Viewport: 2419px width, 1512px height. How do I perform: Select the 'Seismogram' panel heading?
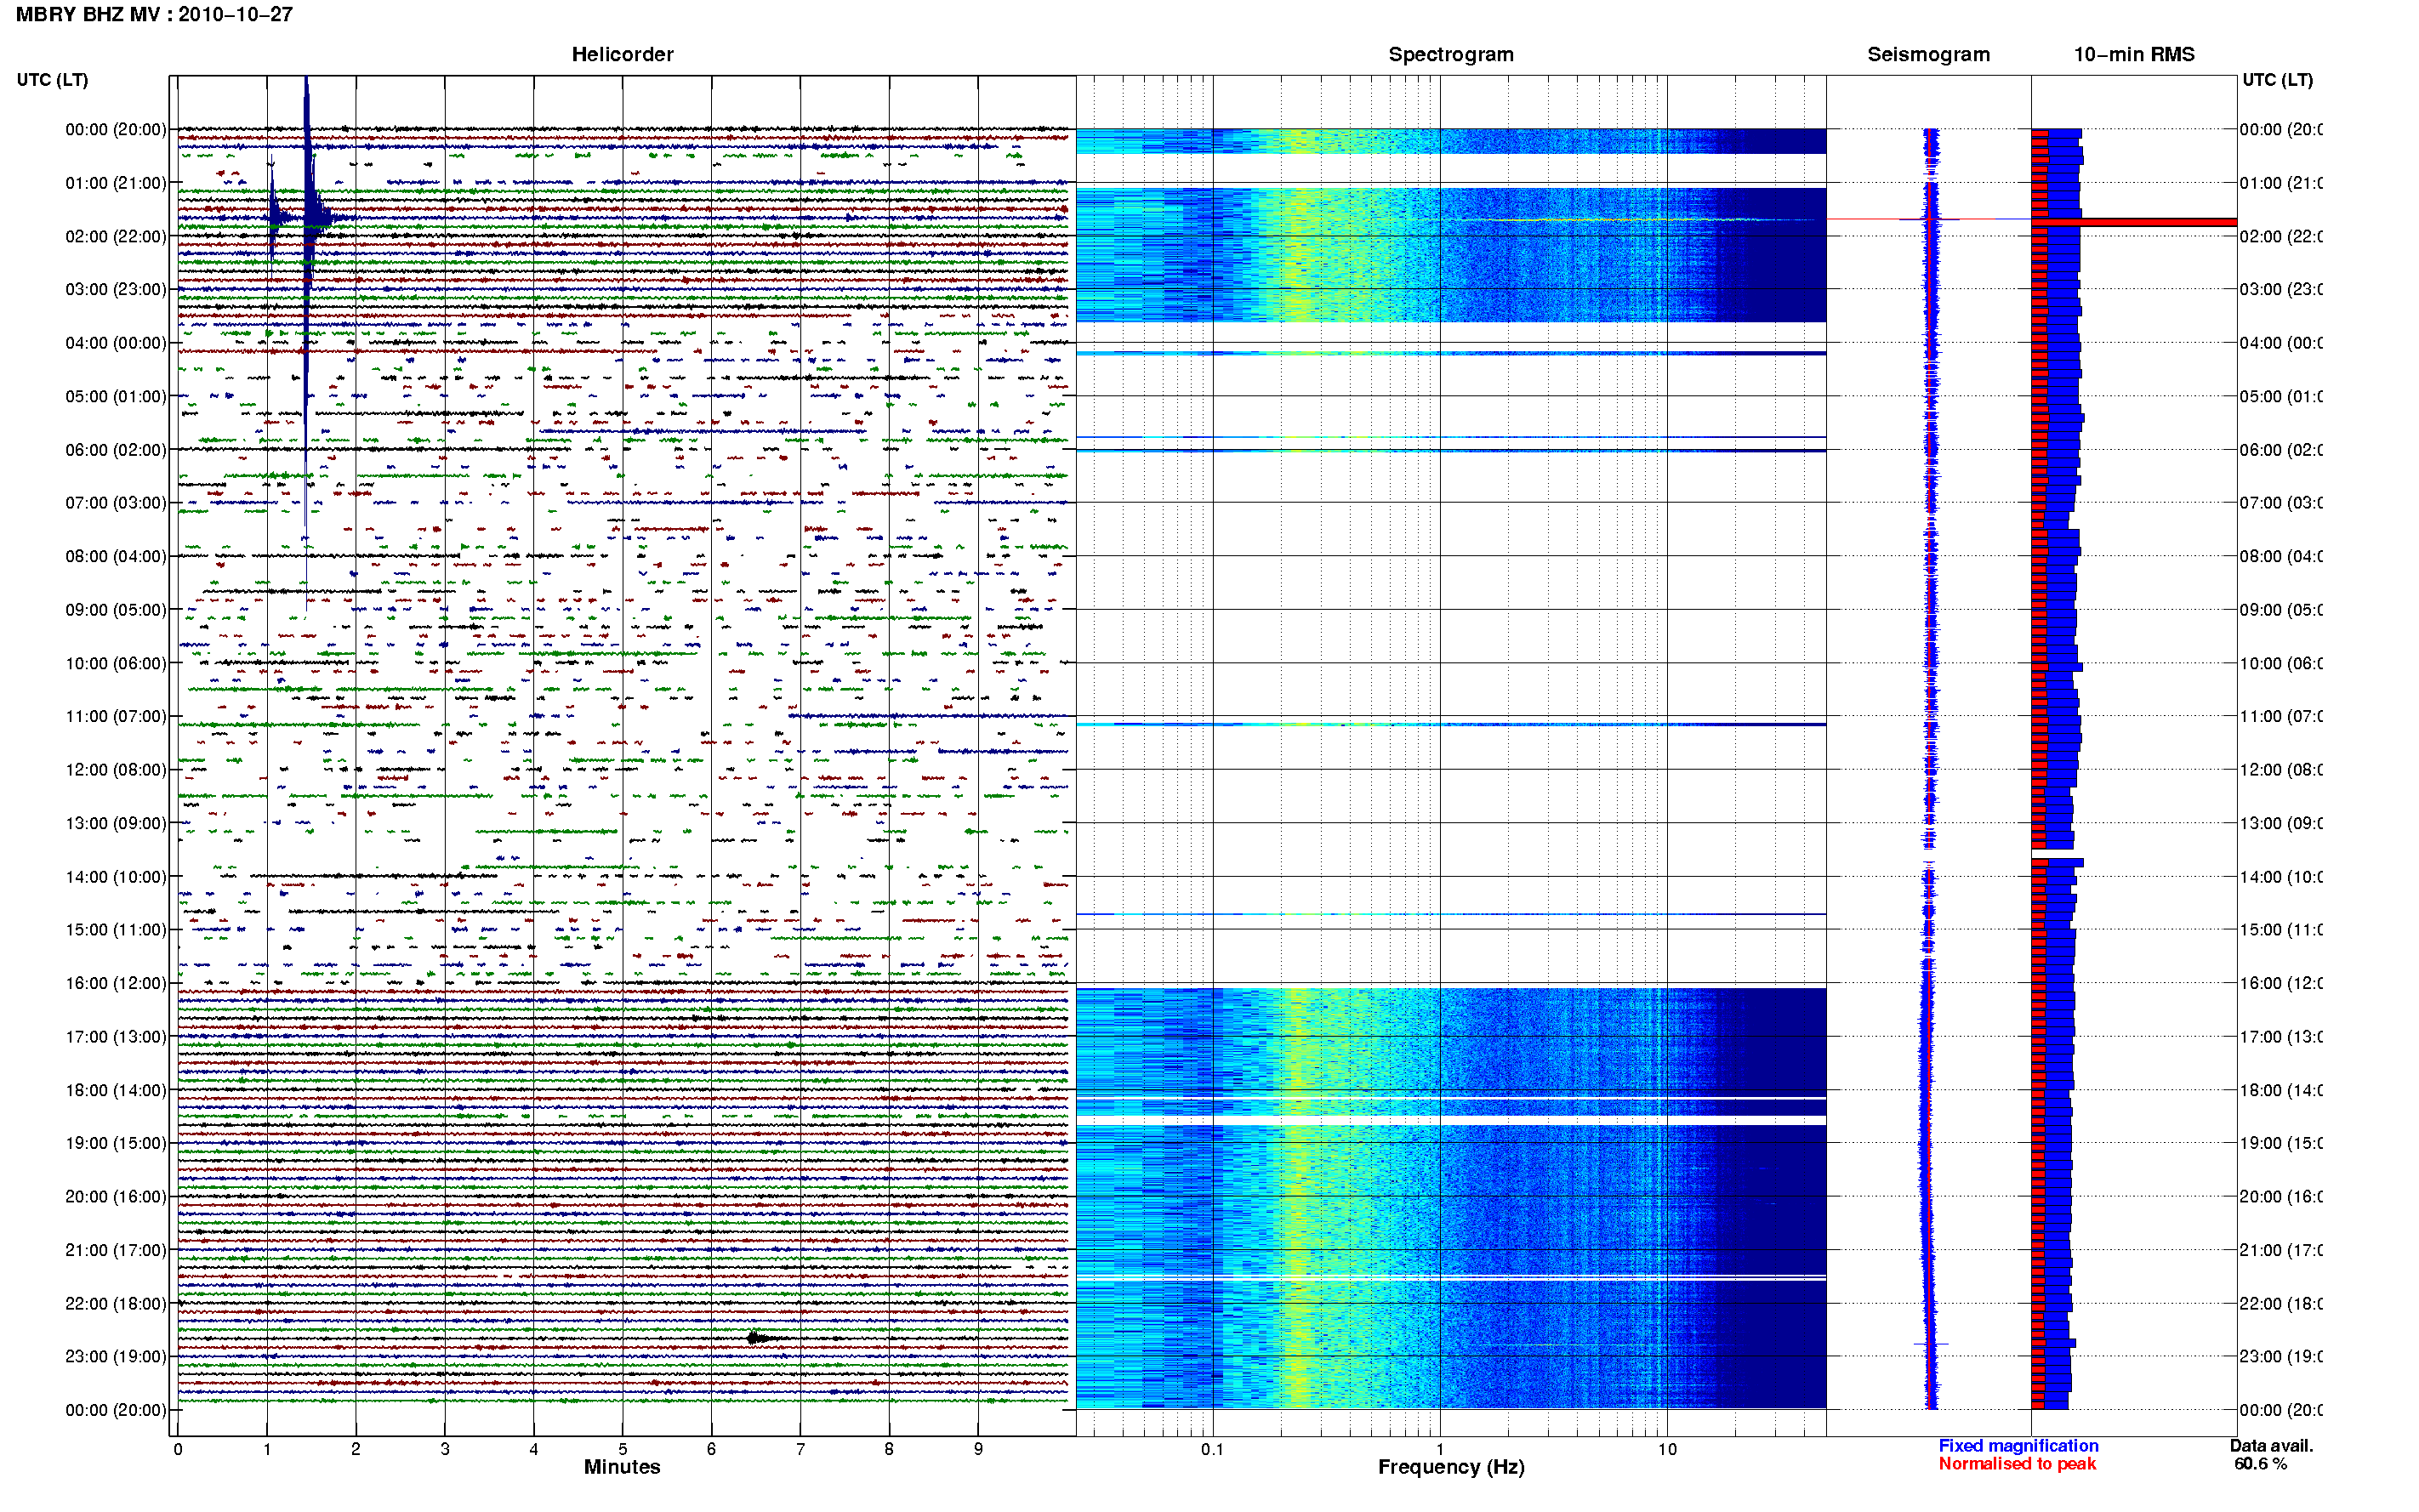(x=1928, y=55)
